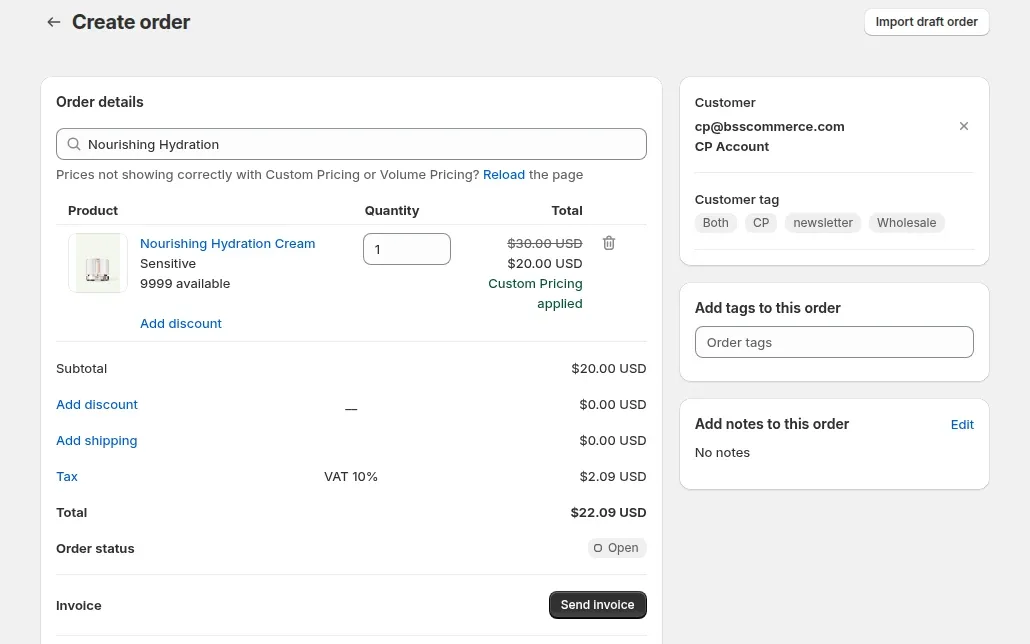Focus the product search field
Screen dimensions: 1030x644
pyautogui.click(x=351, y=144)
